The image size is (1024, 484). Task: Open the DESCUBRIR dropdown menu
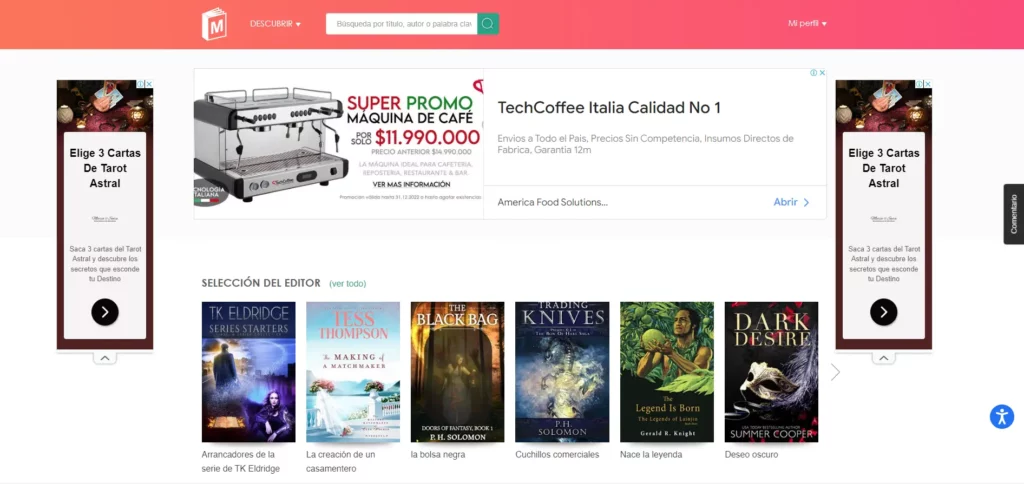pos(275,24)
